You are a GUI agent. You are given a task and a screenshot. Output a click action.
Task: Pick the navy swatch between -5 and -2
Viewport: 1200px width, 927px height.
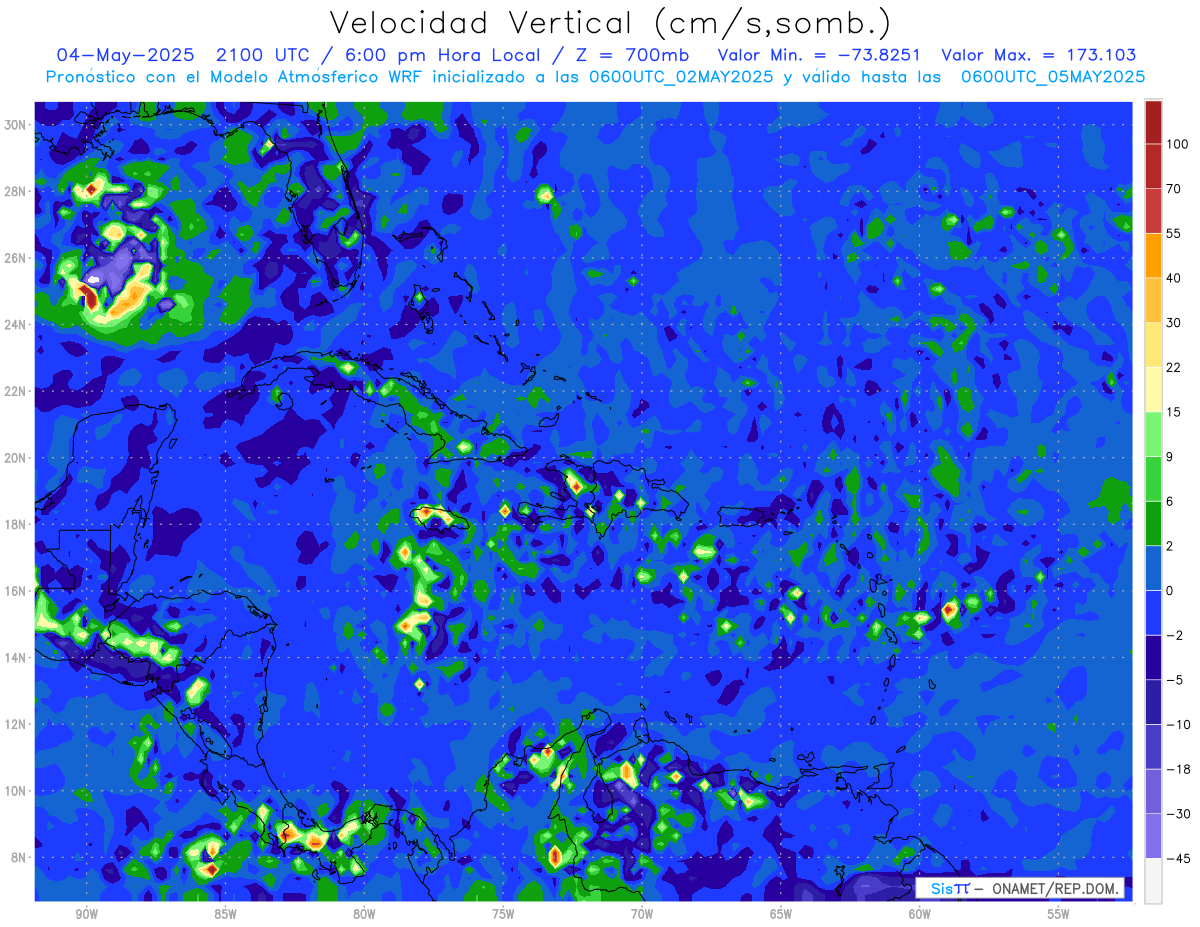coord(1154,658)
